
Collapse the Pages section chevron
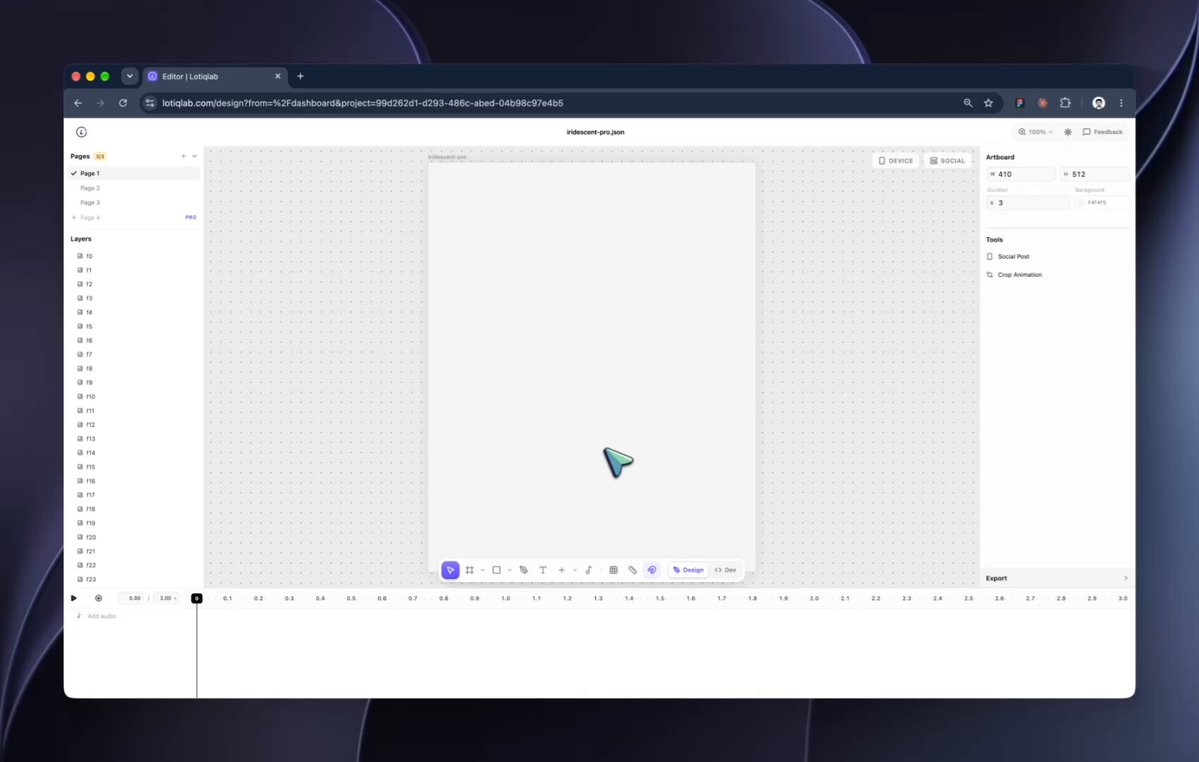point(194,156)
